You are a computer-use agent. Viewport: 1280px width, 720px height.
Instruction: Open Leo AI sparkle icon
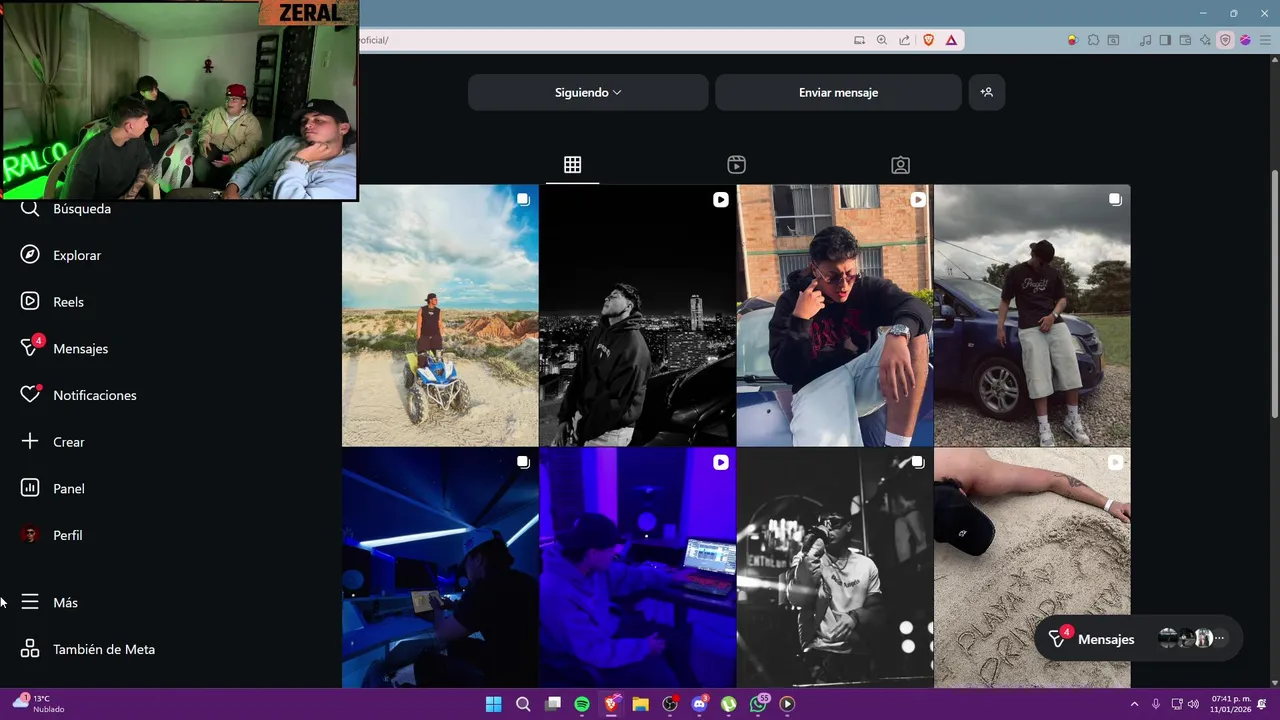coord(1205,40)
